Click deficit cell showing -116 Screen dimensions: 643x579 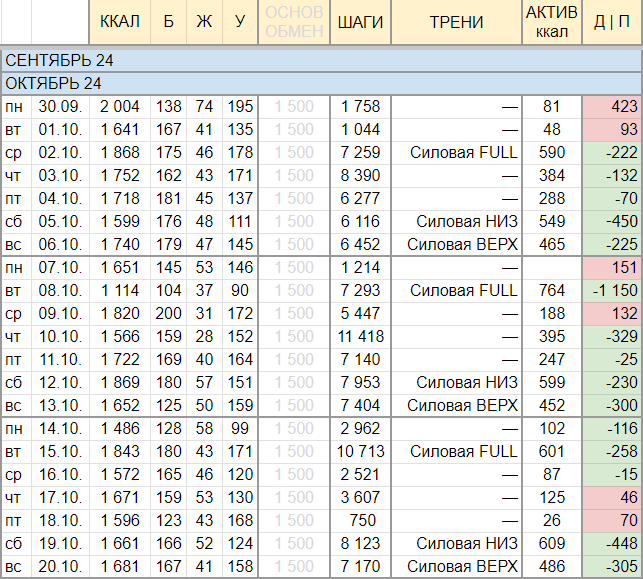[612, 429]
